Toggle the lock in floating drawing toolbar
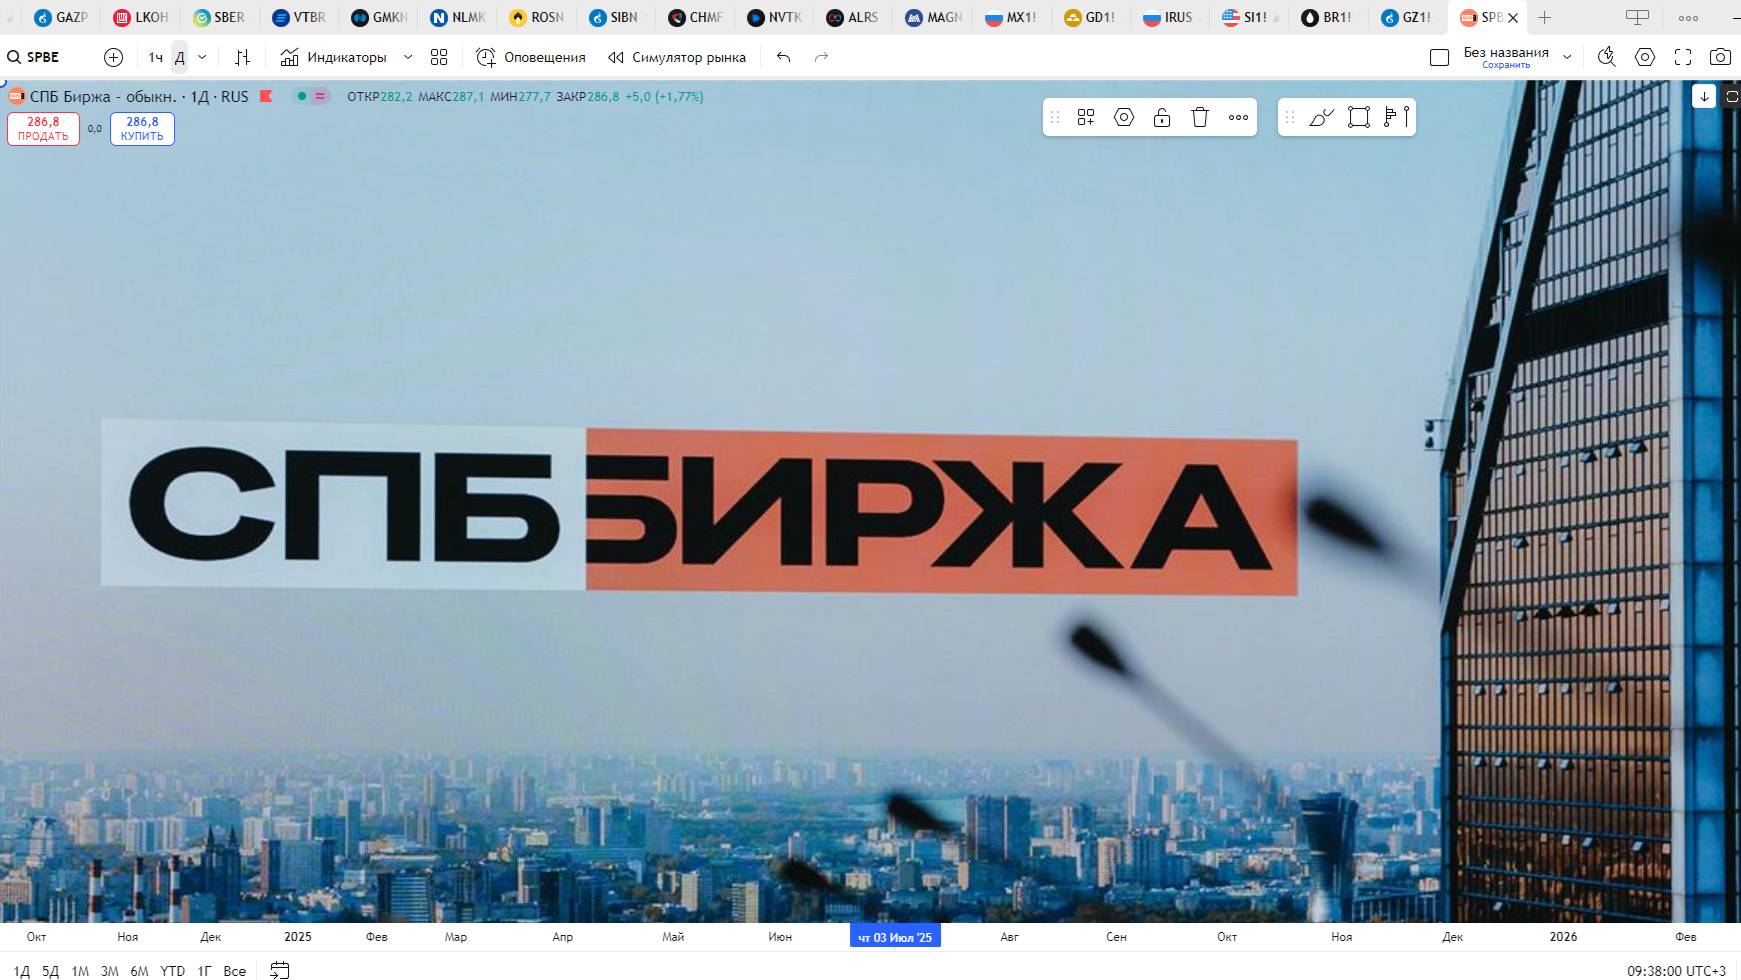Screen dimensions: 1741x980 click(1162, 117)
